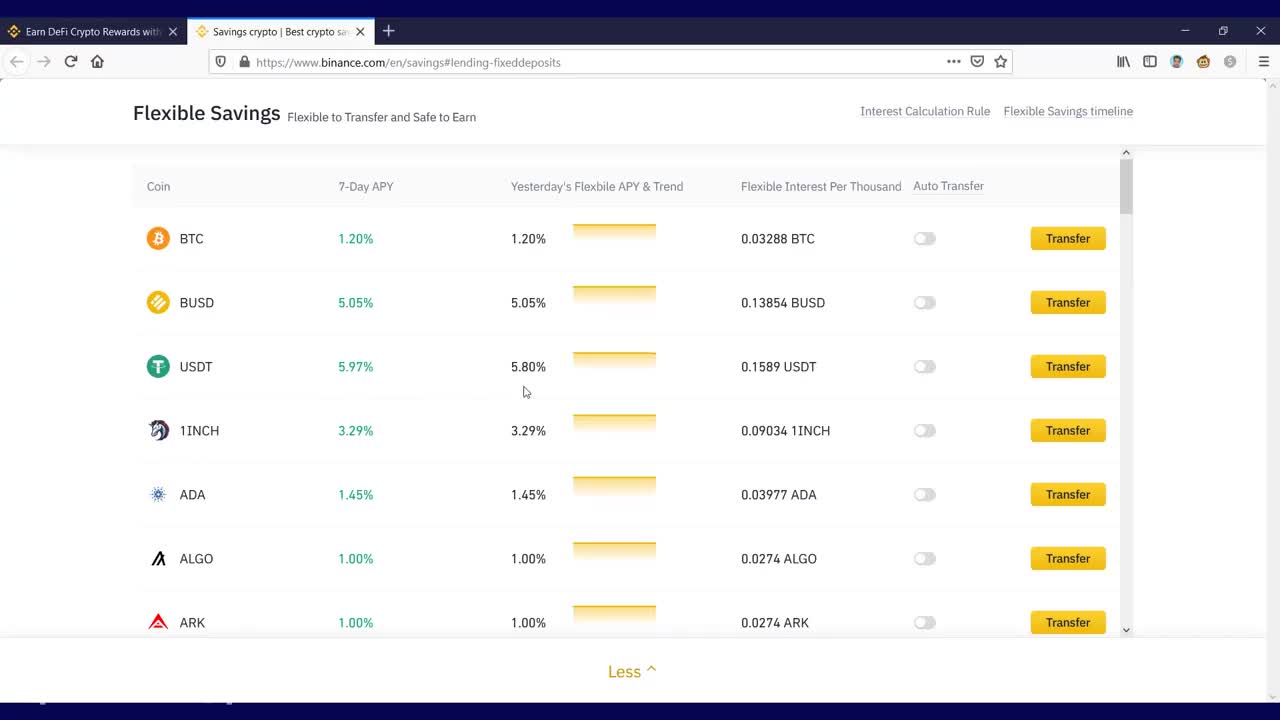Image resolution: width=1280 pixels, height=720 pixels.
Task: Bookmark this page with the star icon
Action: pyautogui.click(x=1000, y=61)
